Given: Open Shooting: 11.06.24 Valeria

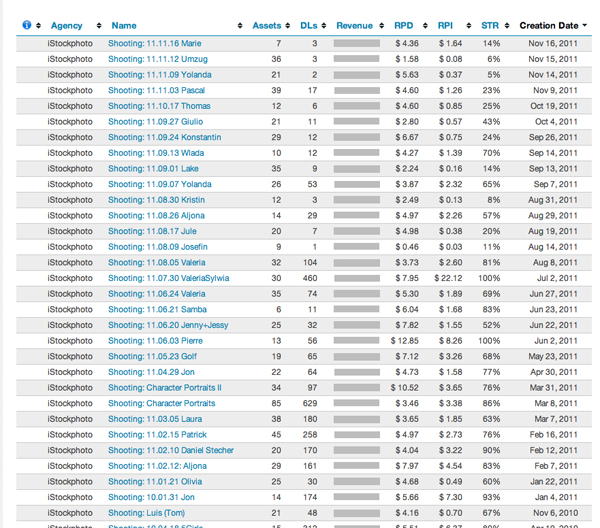Looking at the screenshot, I should (x=157, y=294).
